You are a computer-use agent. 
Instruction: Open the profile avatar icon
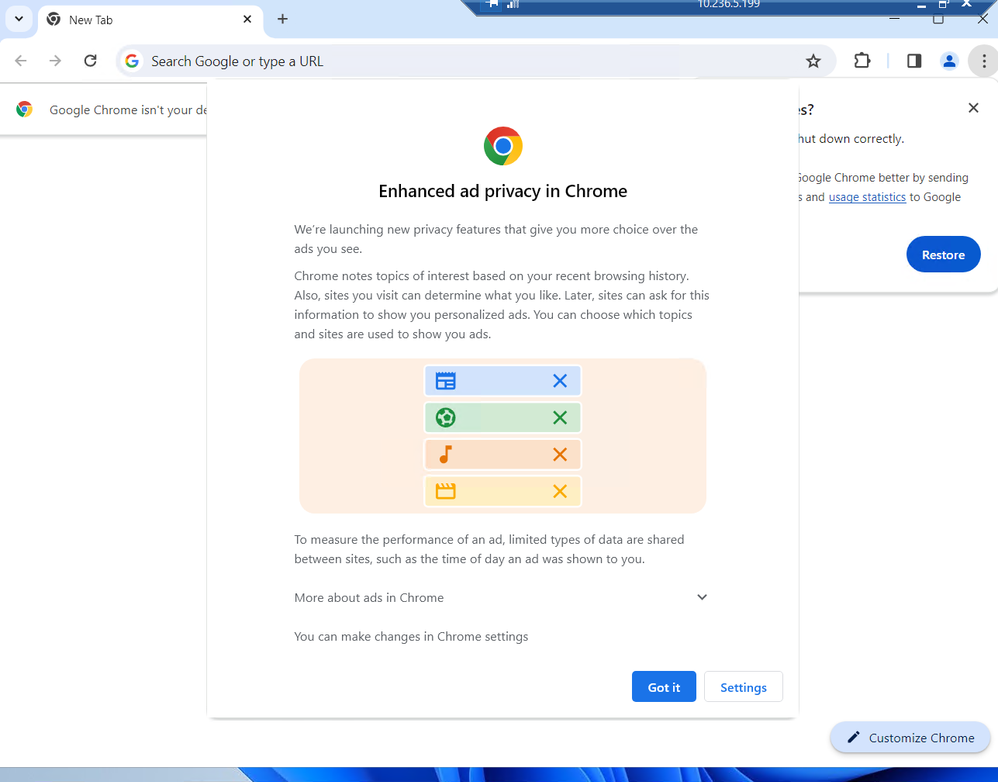(948, 61)
